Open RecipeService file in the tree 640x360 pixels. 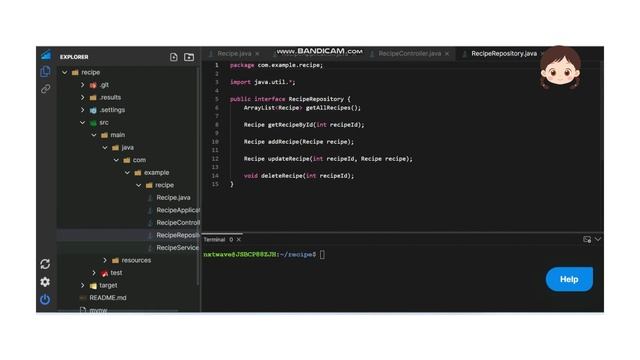tap(177, 248)
